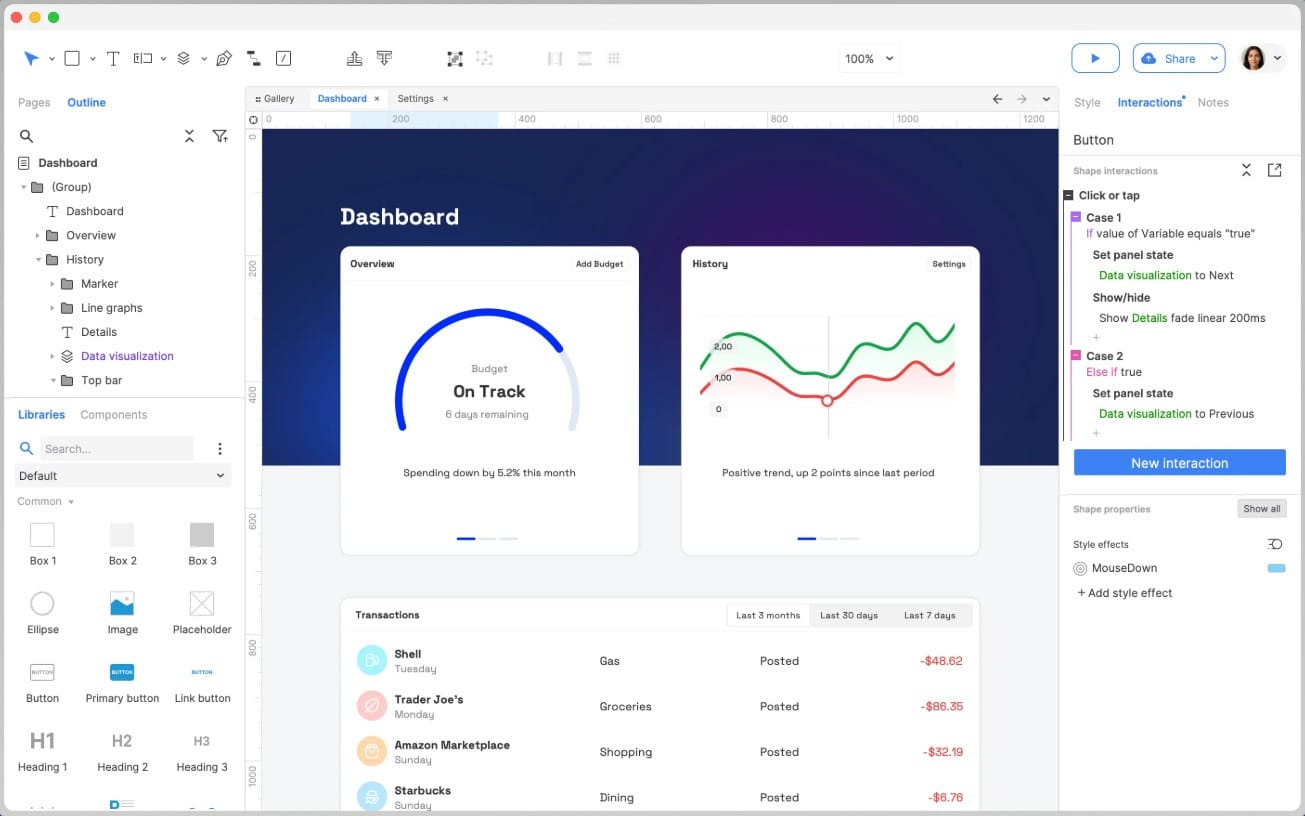Open the avatar account dropdown arrow
This screenshot has height=816, width=1305.
(x=1277, y=59)
